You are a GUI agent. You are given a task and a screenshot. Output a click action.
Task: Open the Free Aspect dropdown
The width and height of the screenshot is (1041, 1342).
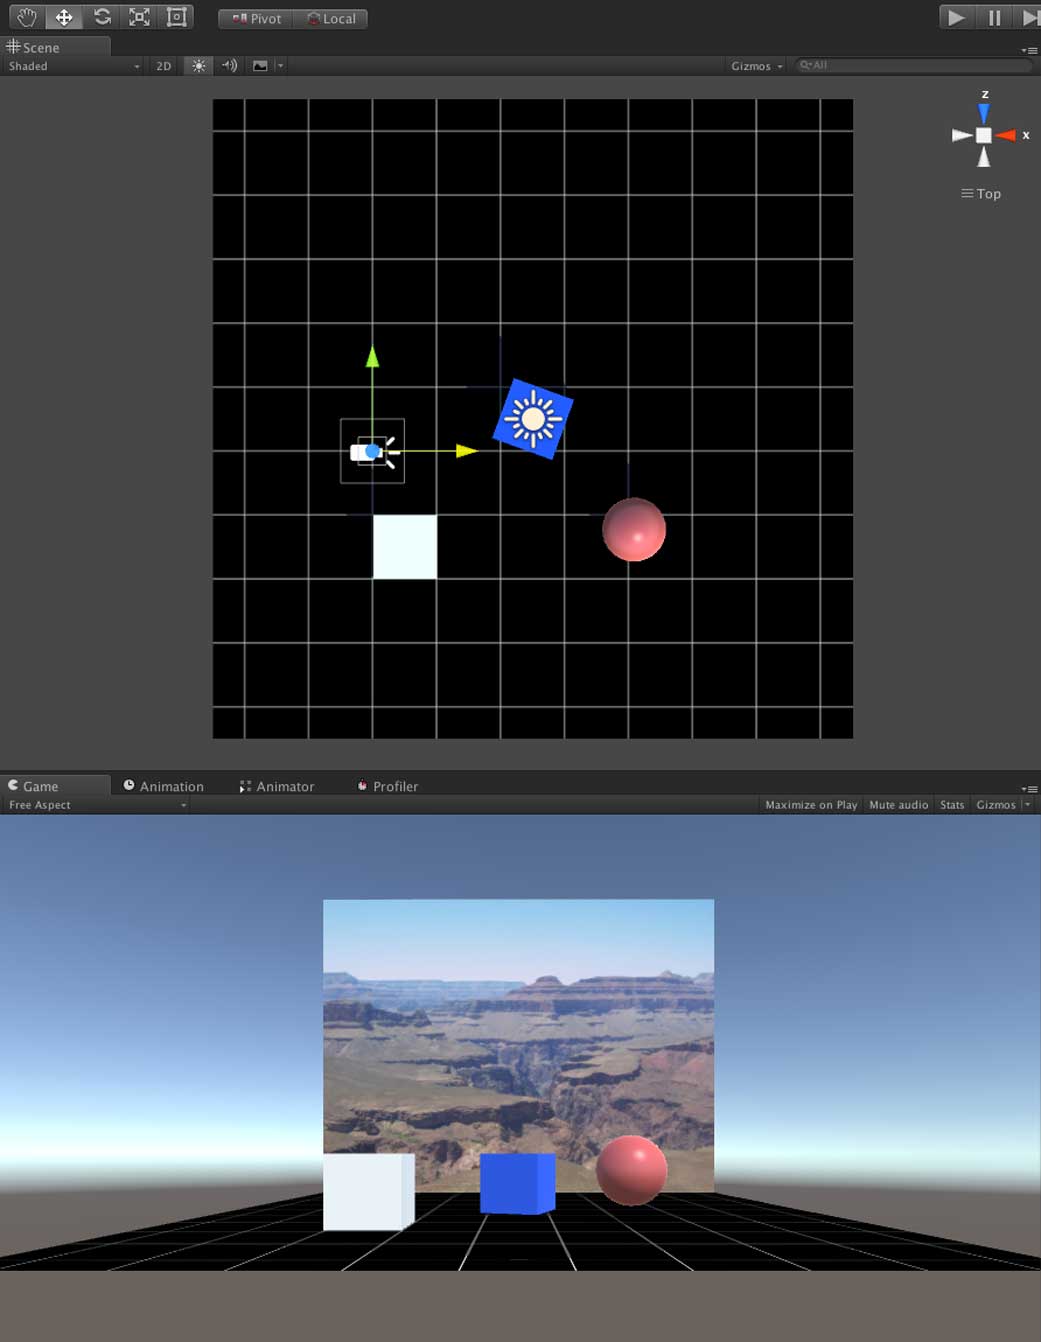tap(97, 805)
